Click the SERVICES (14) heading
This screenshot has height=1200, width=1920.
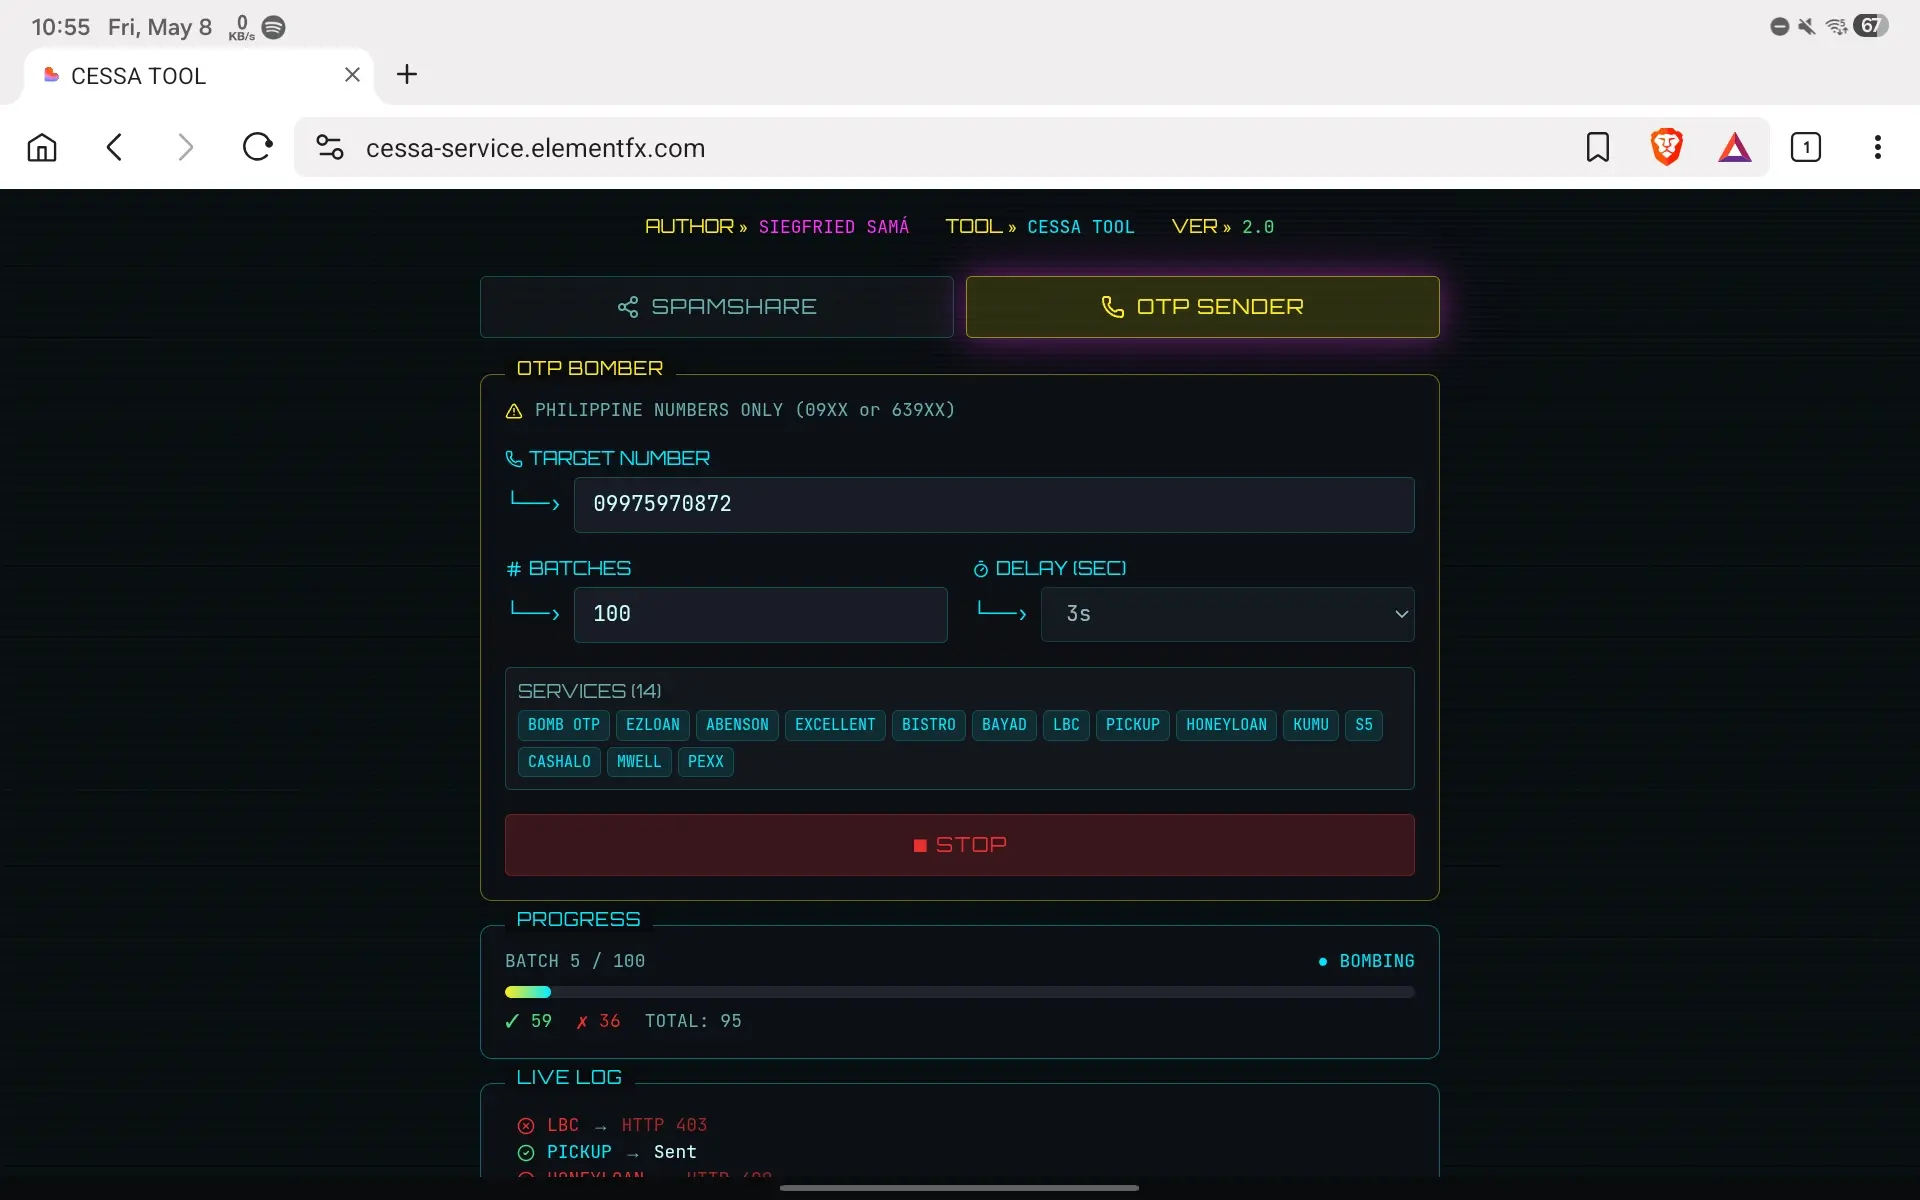(589, 691)
